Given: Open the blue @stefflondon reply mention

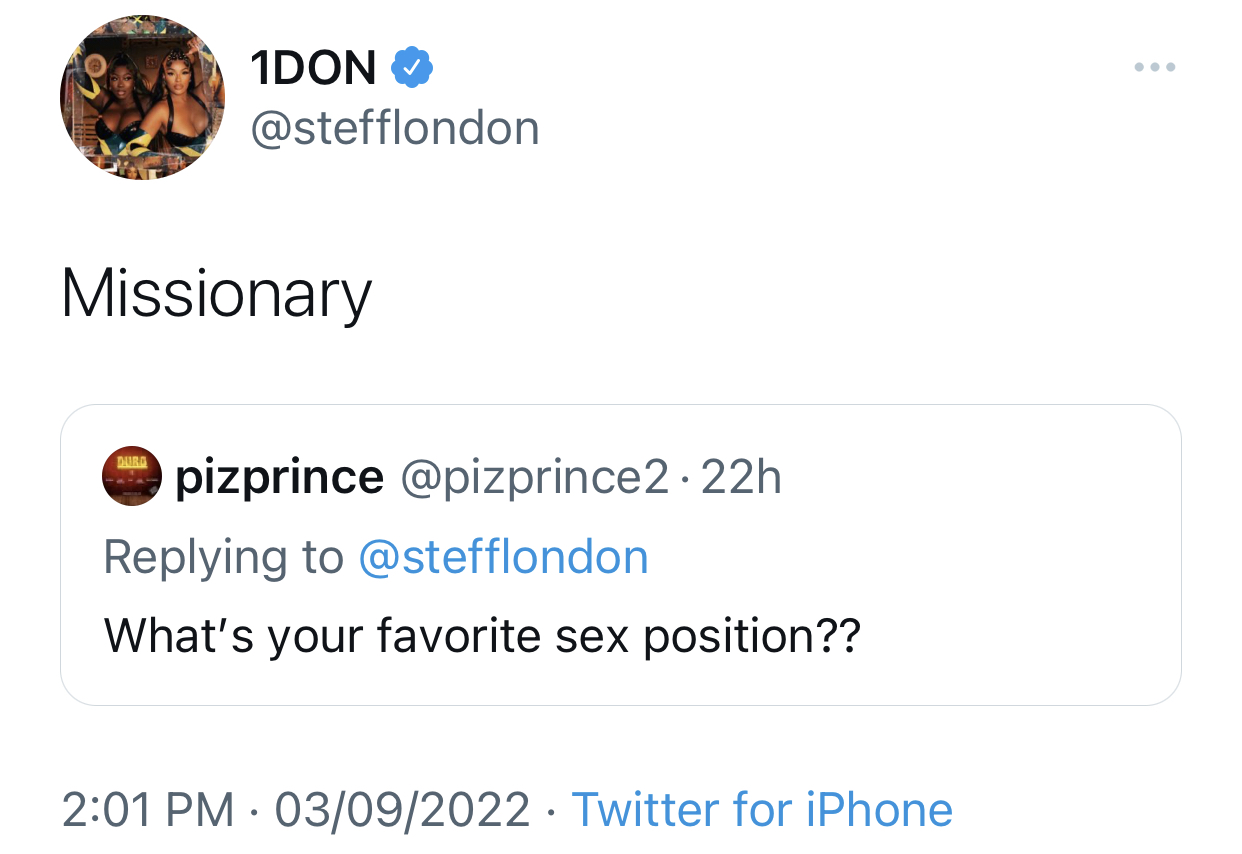Looking at the screenshot, I should coord(503,557).
